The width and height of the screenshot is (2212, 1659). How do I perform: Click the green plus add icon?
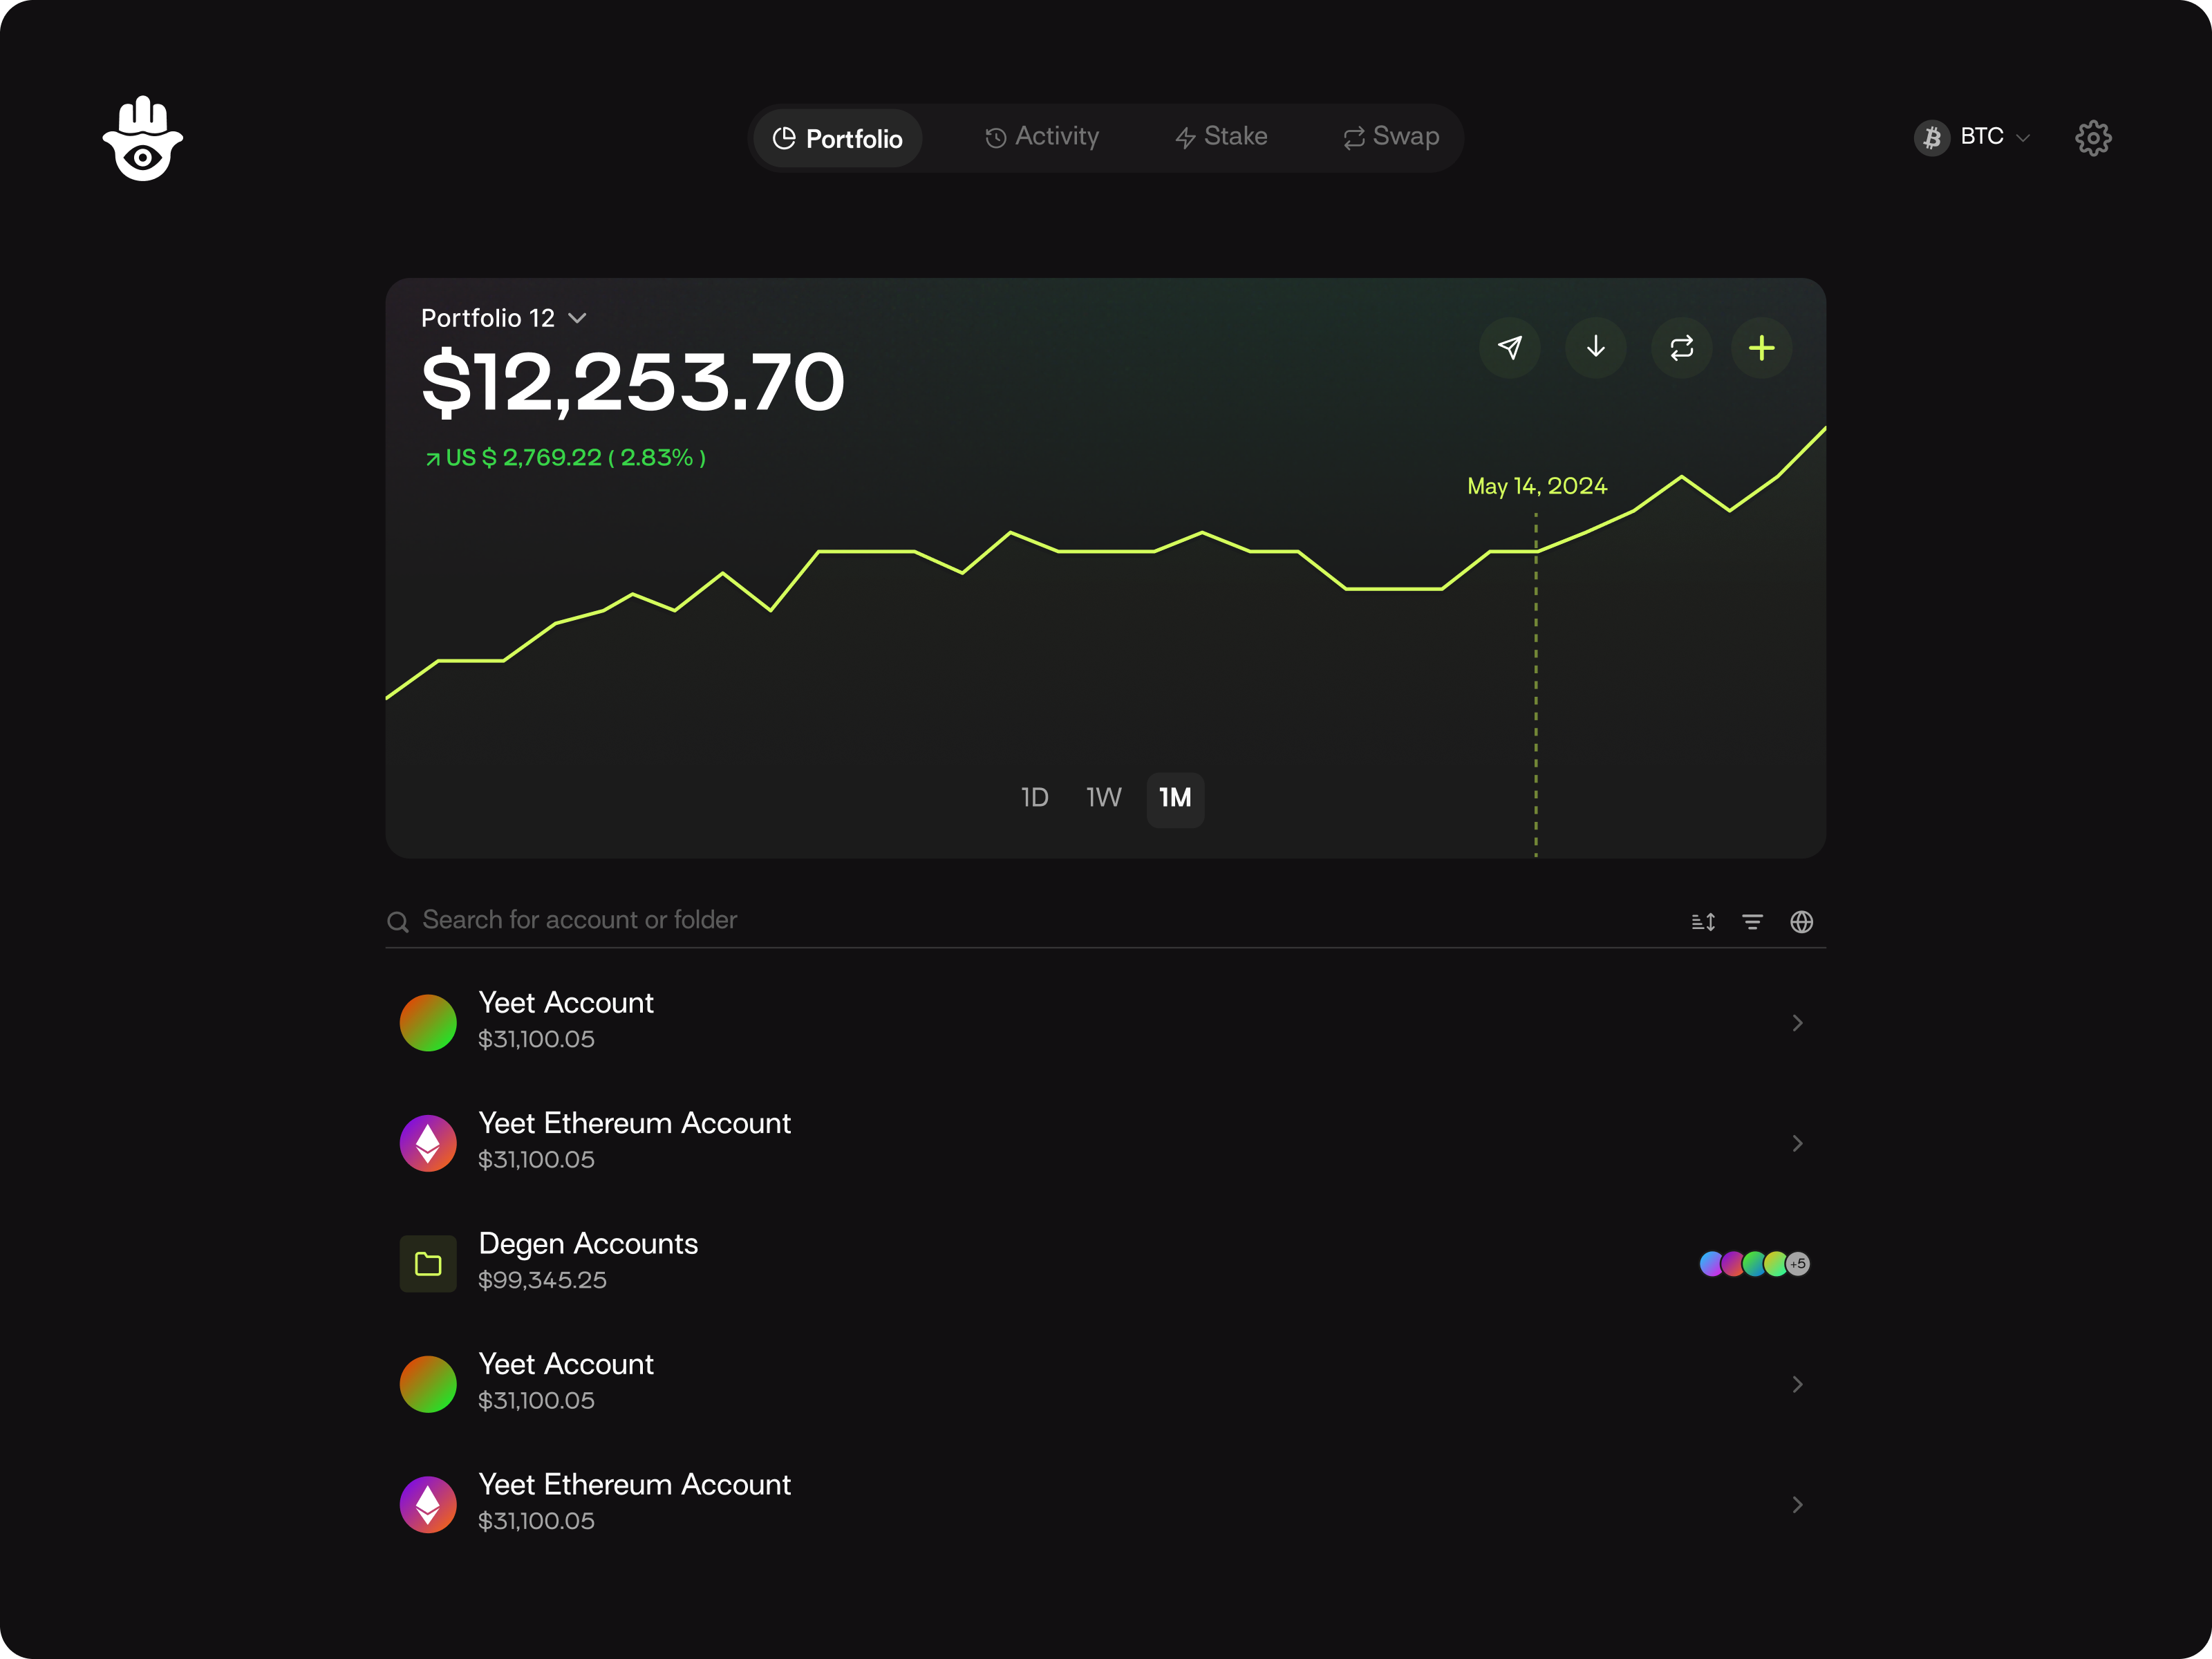tap(1761, 348)
